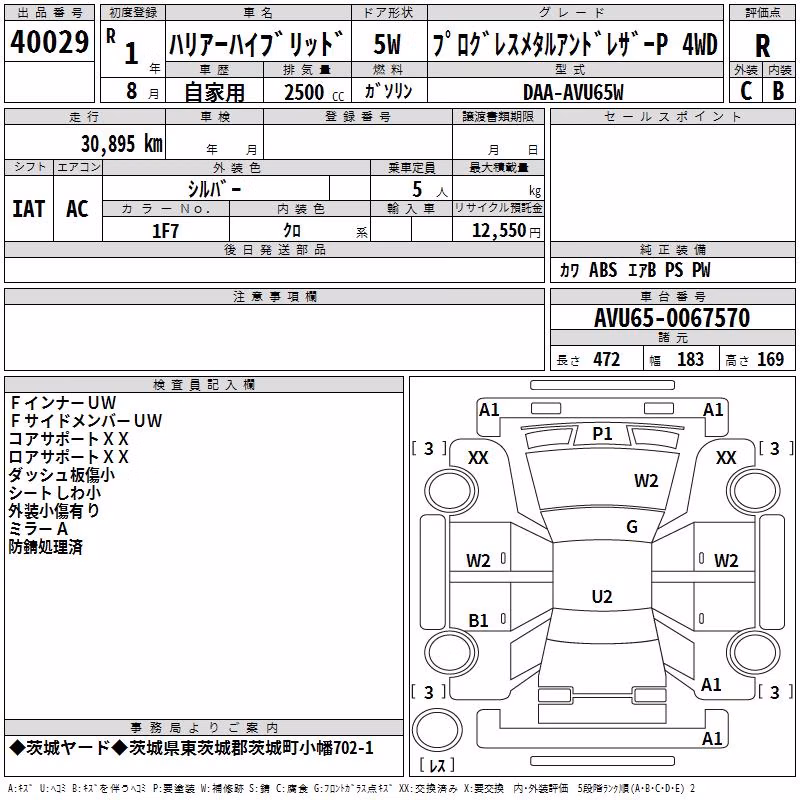Screen dimensions: 800x800
Task: Select note 防錆処理済
Action: [45, 547]
